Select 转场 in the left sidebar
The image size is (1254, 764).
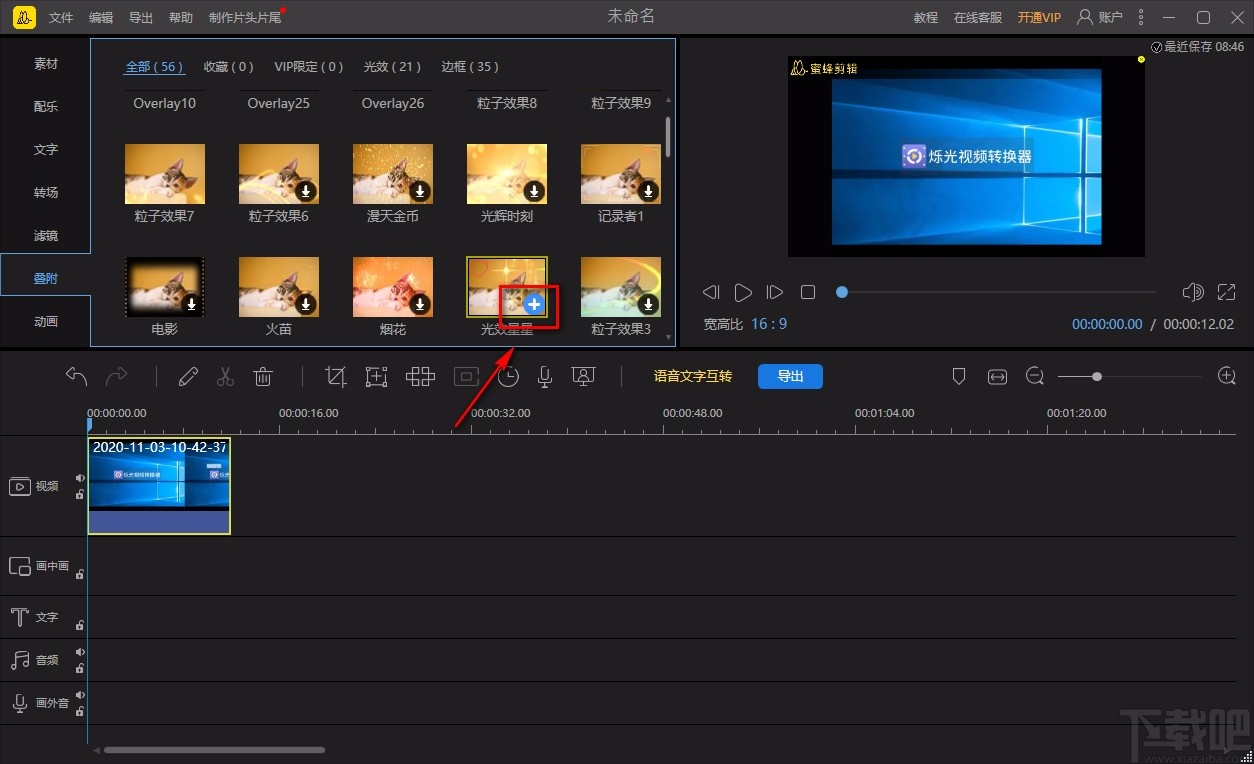tap(46, 192)
